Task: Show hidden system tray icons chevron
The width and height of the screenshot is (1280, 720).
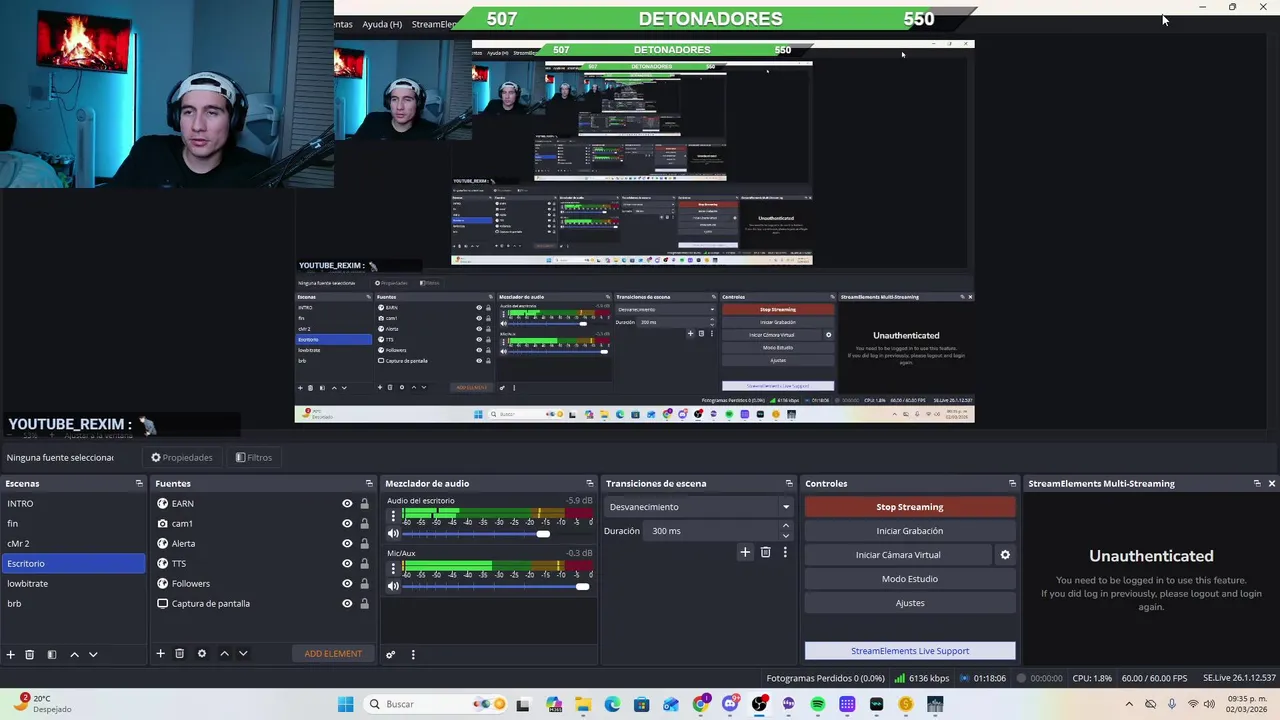Action: [x=1129, y=704]
